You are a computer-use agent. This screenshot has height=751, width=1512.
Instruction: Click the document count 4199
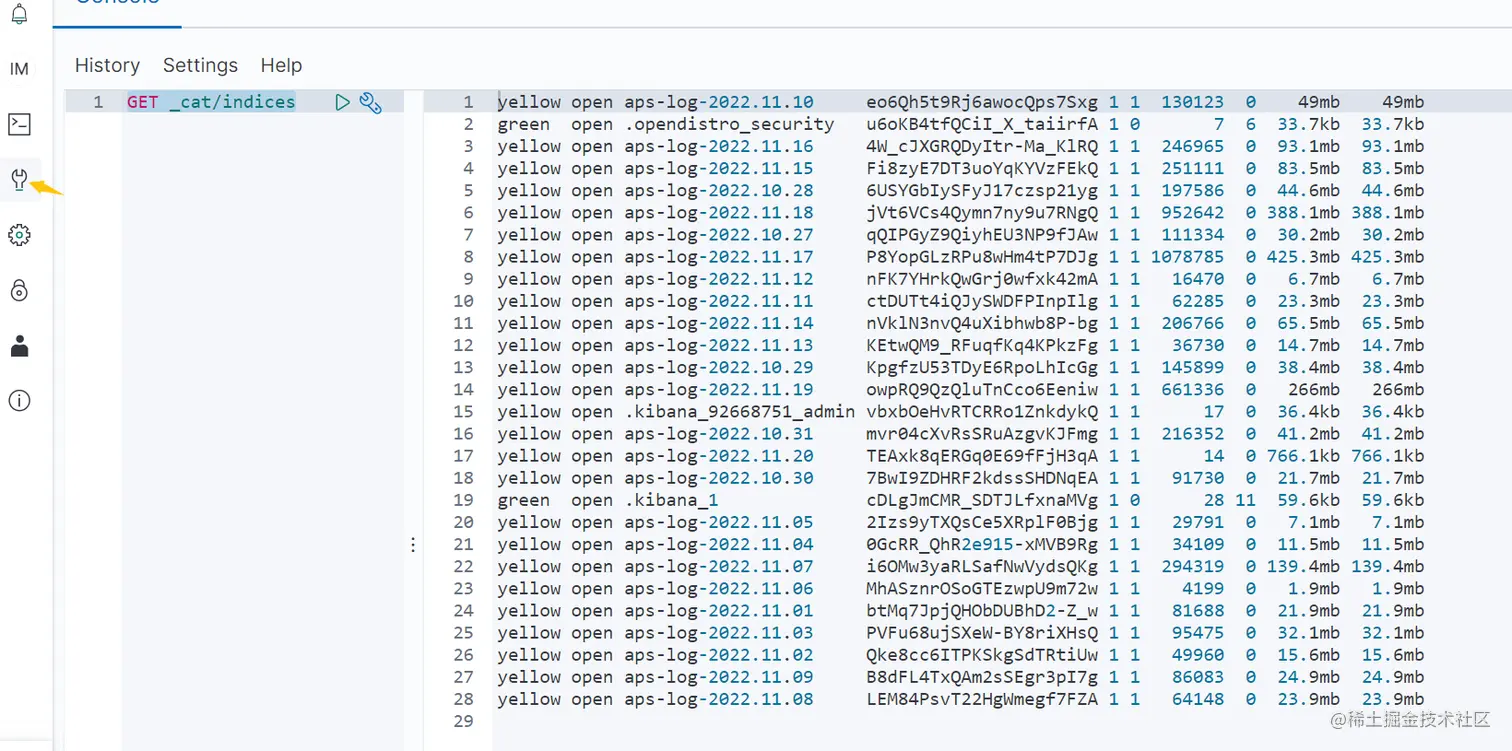pyautogui.click(x=1203, y=588)
